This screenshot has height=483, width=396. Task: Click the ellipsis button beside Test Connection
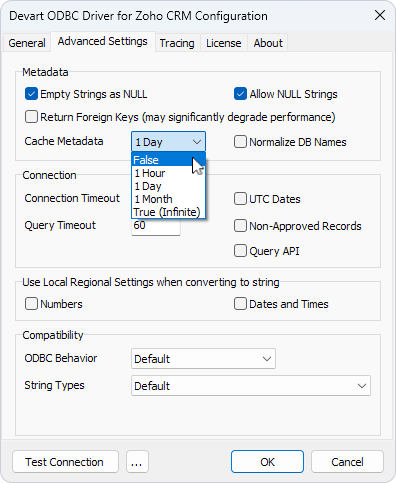[x=137, y=462]
